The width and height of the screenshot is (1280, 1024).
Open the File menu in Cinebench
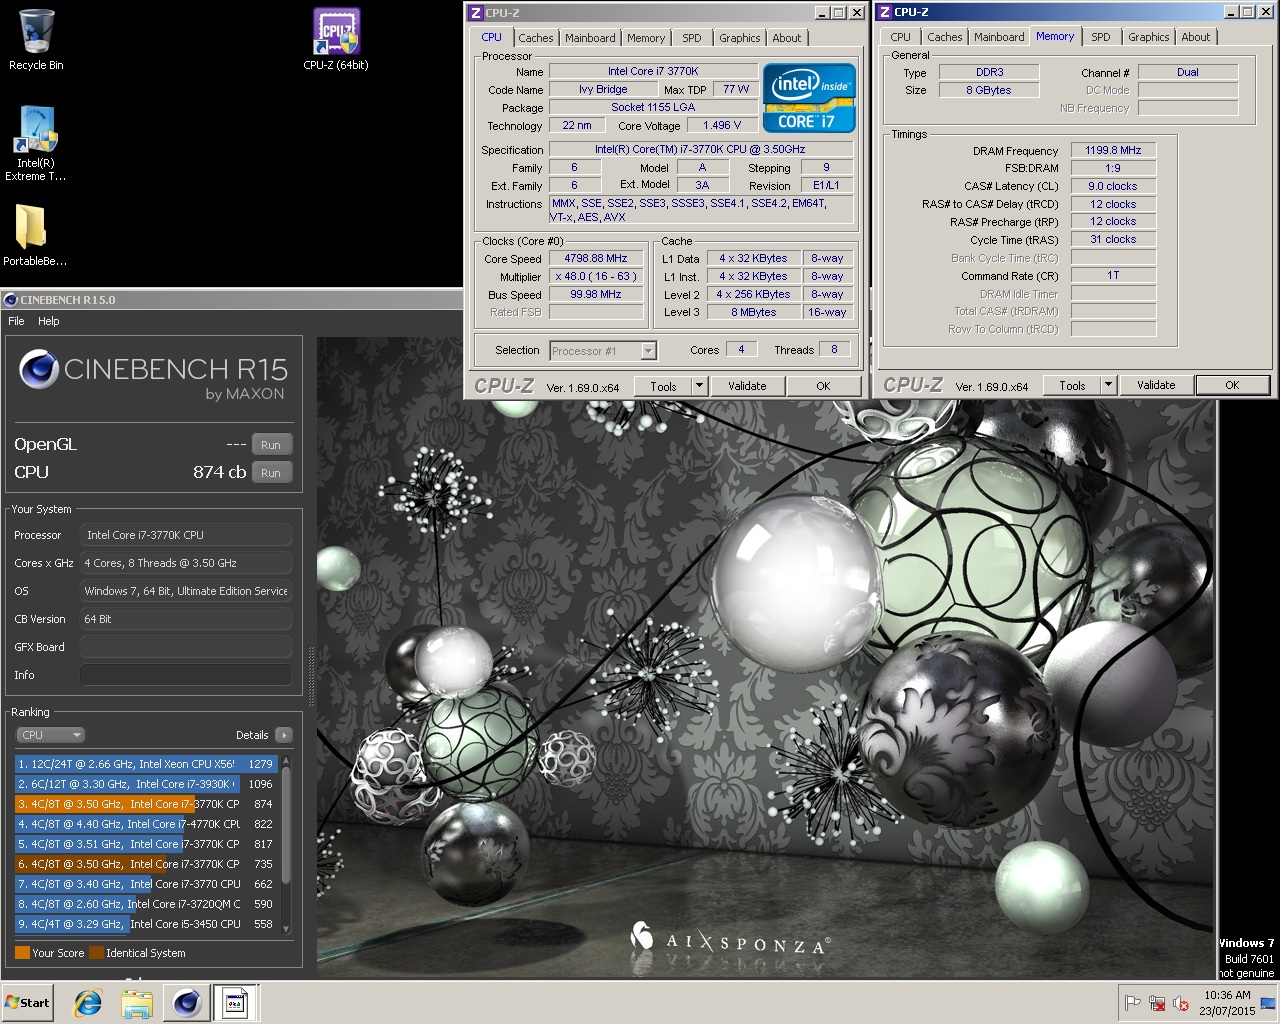click(16, 321)
